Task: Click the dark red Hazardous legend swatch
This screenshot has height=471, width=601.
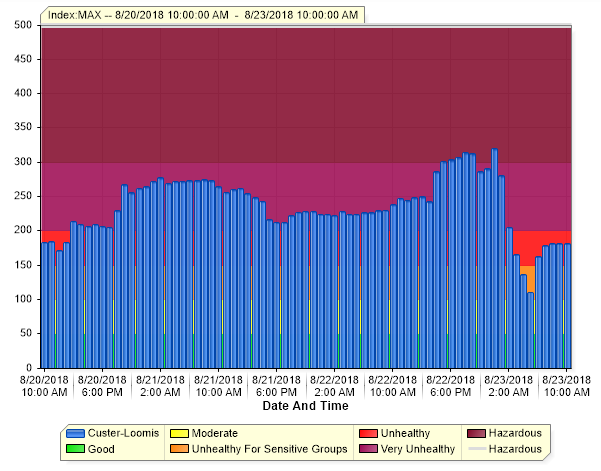Action: click(477, 433)
